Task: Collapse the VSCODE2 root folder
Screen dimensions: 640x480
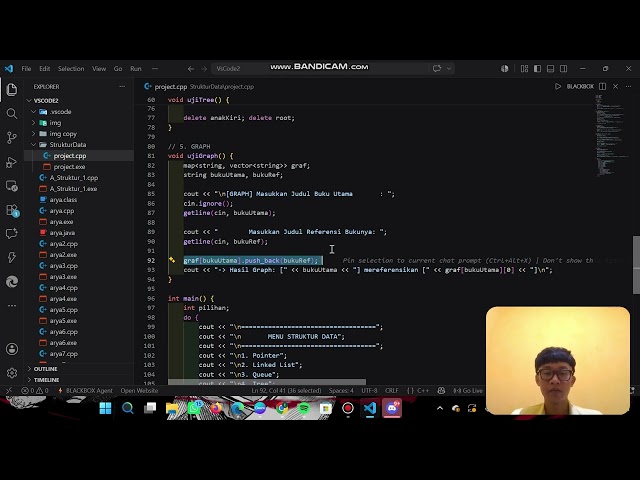Action: (x=29, y=100)
